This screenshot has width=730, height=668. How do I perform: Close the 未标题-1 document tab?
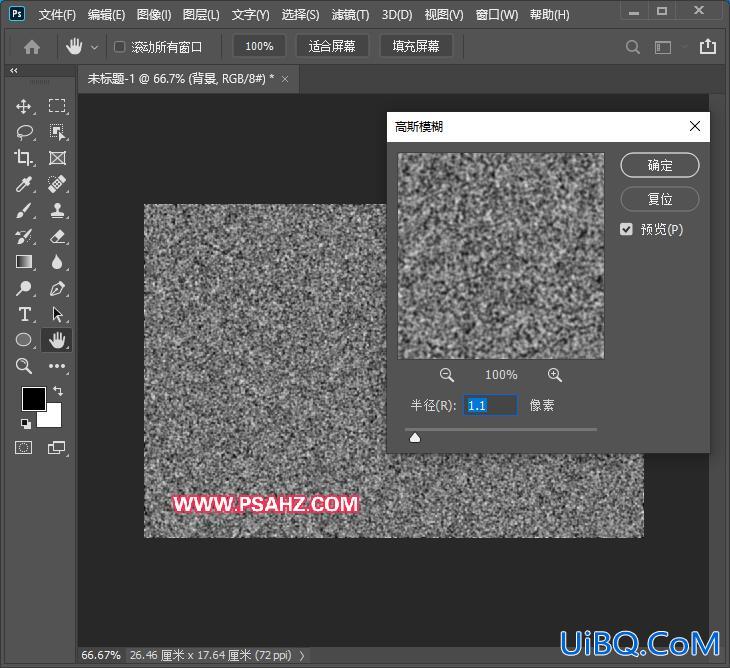pos(285,80)
